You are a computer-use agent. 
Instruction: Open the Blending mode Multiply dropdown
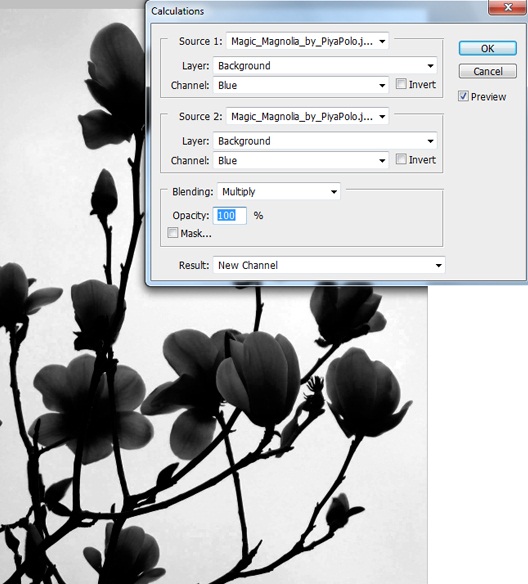click(x=279, y=192)
